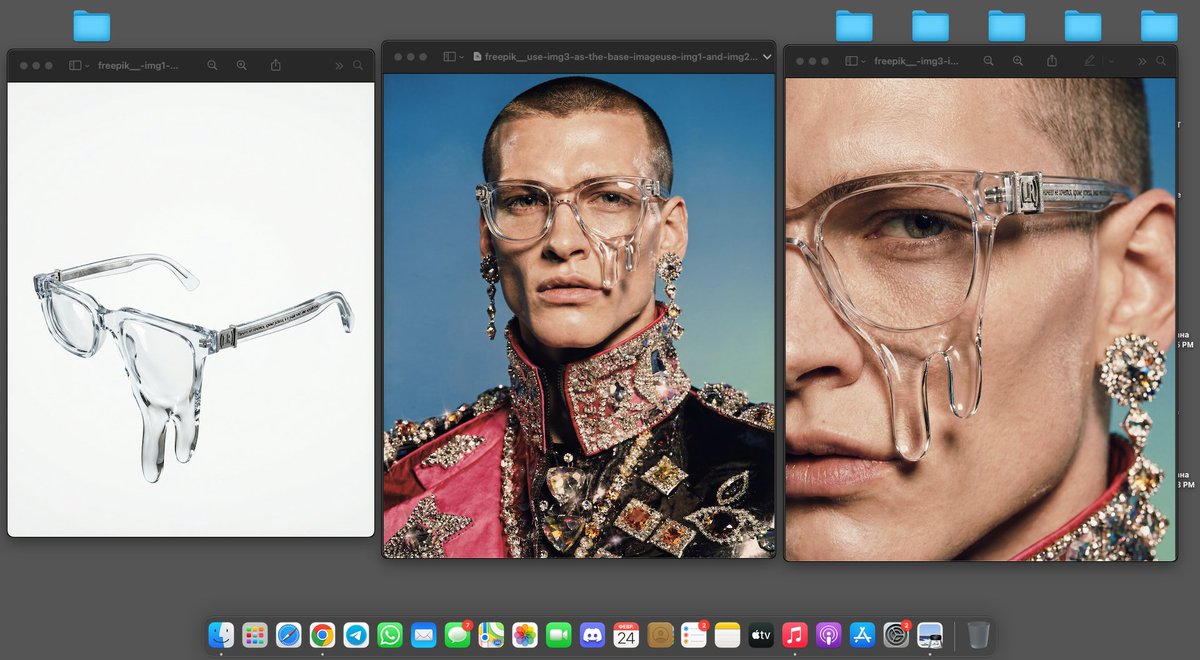Open Music app from the Dock
Screen dimensions: 1200x660
point(795,634)
